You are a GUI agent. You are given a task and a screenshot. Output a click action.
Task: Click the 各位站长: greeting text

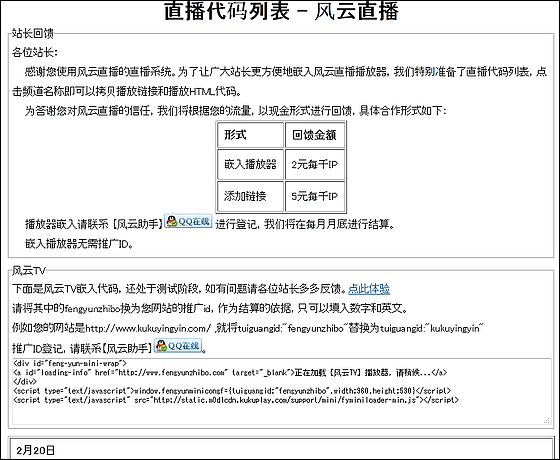click(x=35, y=52)
